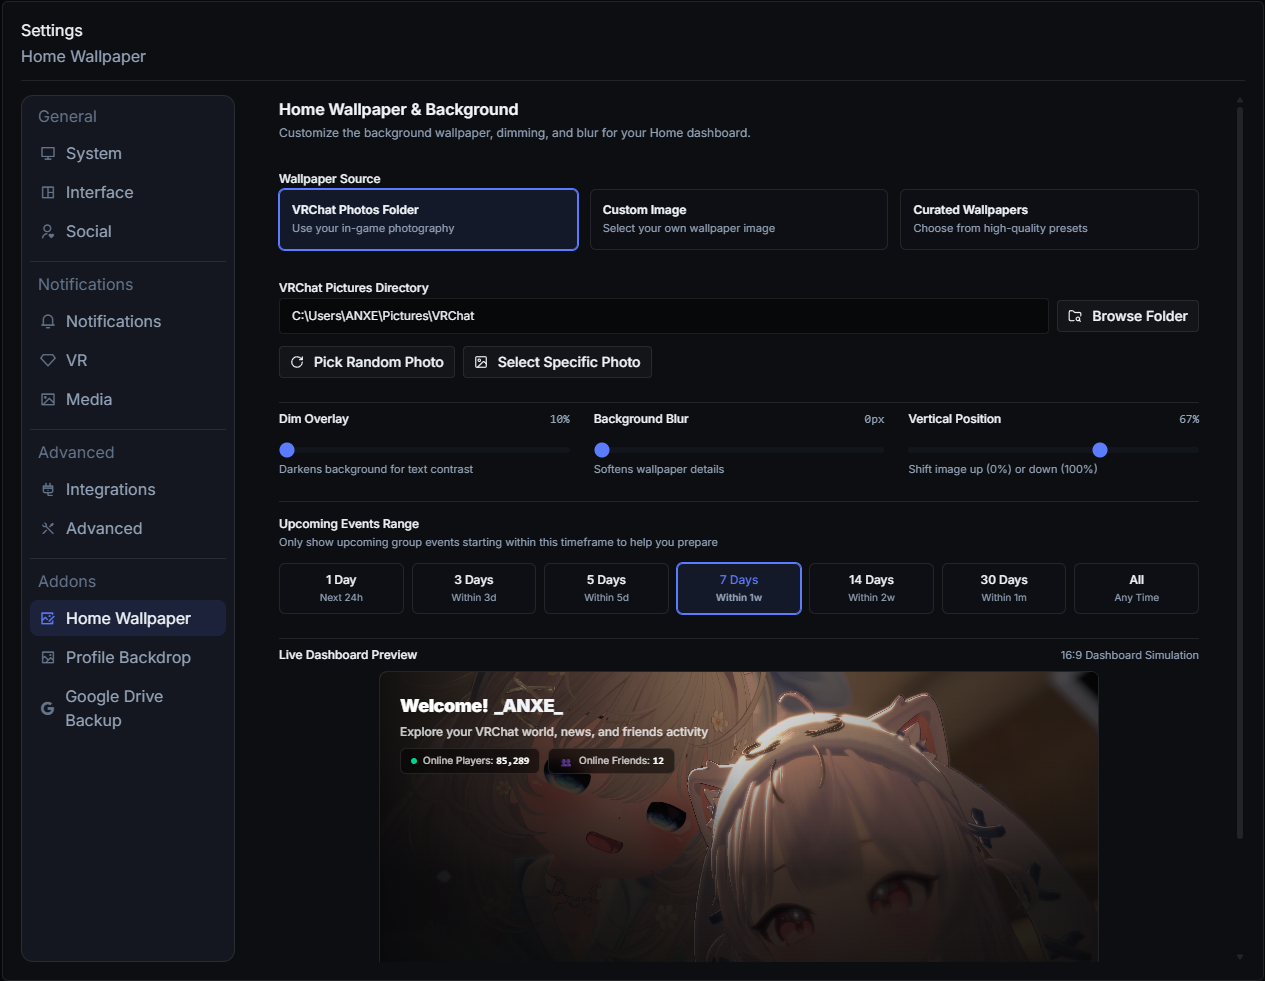Click the Integrations plug icon
Viewport: 1265px width, 981px height.
point(48,489)
